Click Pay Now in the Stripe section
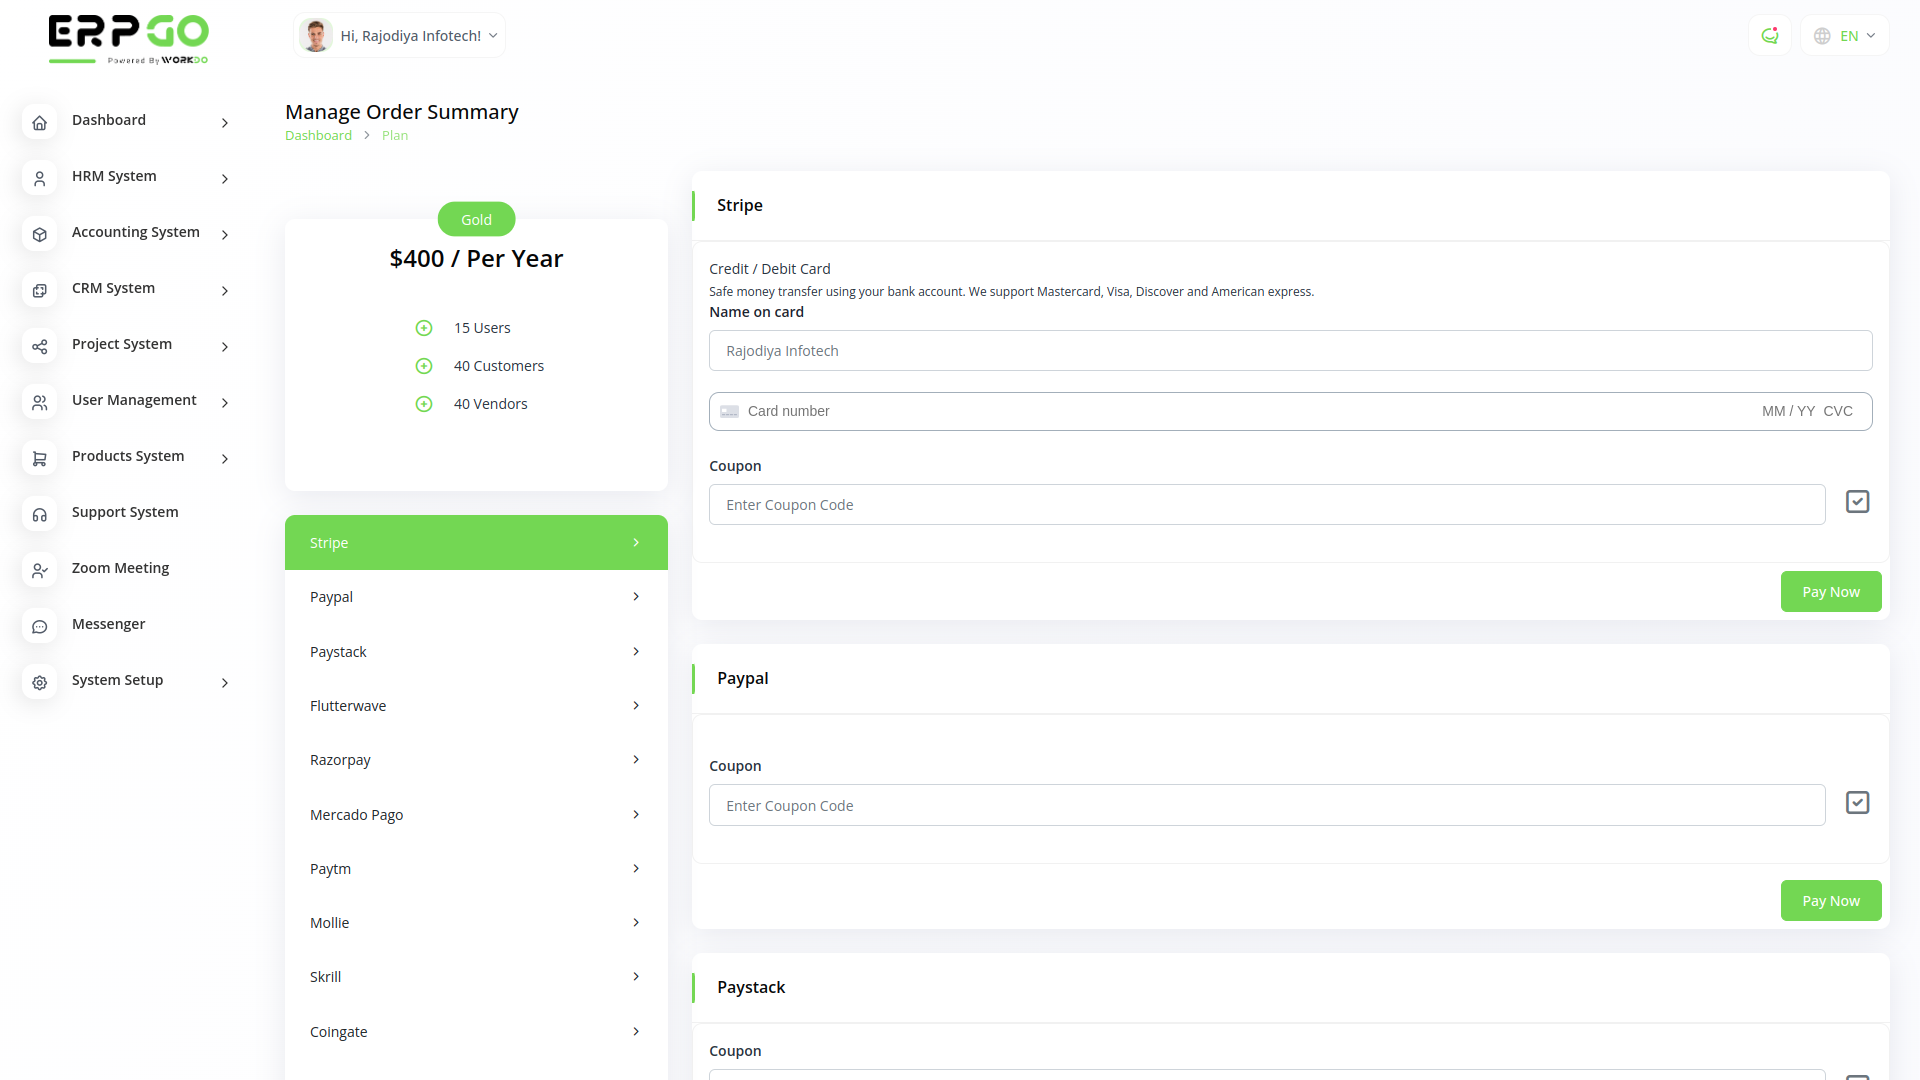The width and height of the screenshot is (1920, 1080). click(1830, 592)
